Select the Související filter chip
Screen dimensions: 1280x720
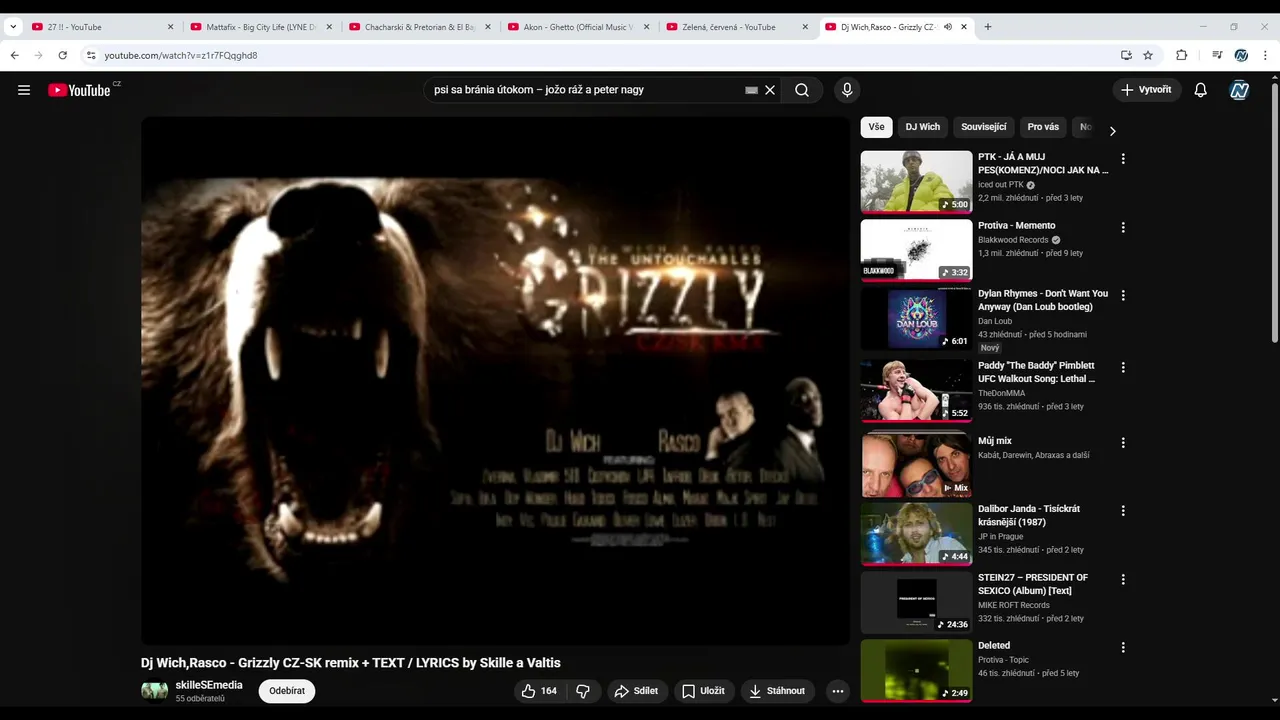(x=984, y=127)
